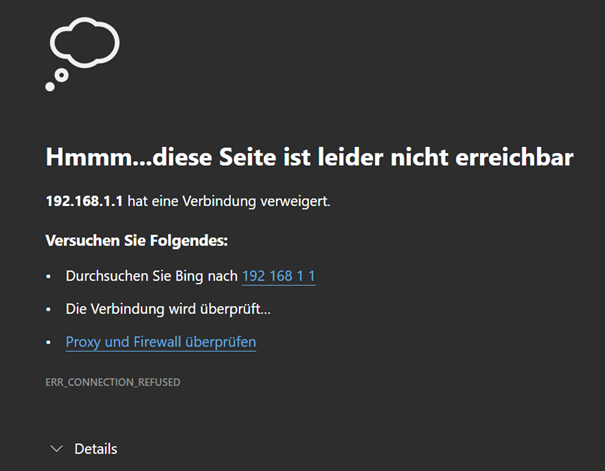Open Proxy und Firewall überprüfen link
This screenshot has height=471, width=605.
pos(161,342)
